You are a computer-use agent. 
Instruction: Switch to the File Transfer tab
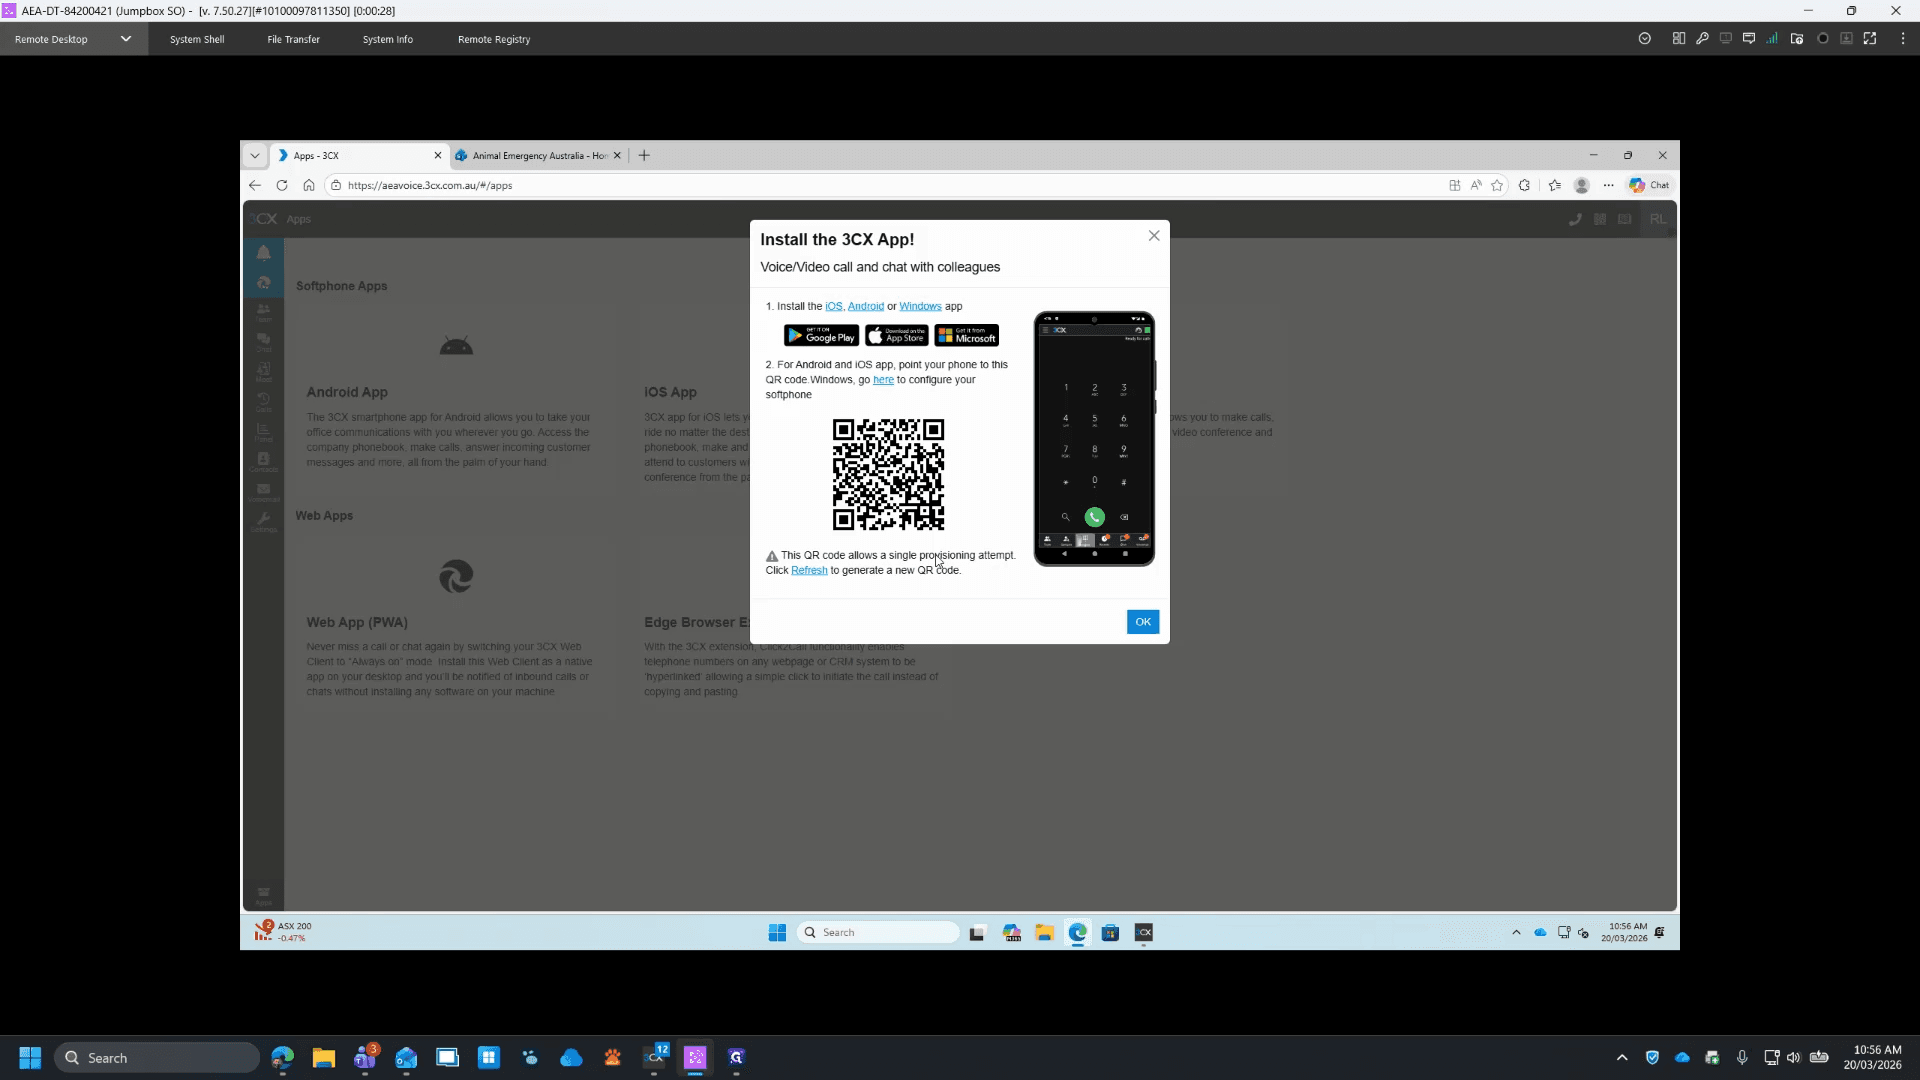pos(293,39)
